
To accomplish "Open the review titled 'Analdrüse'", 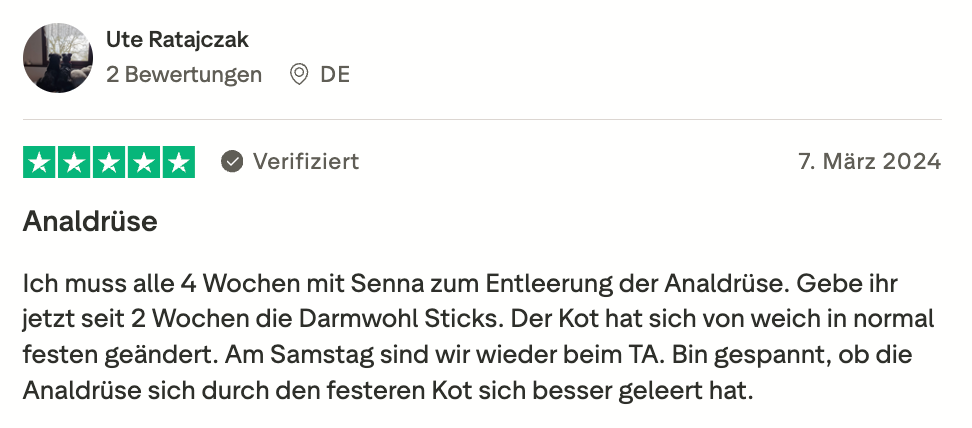I will 90,221.
